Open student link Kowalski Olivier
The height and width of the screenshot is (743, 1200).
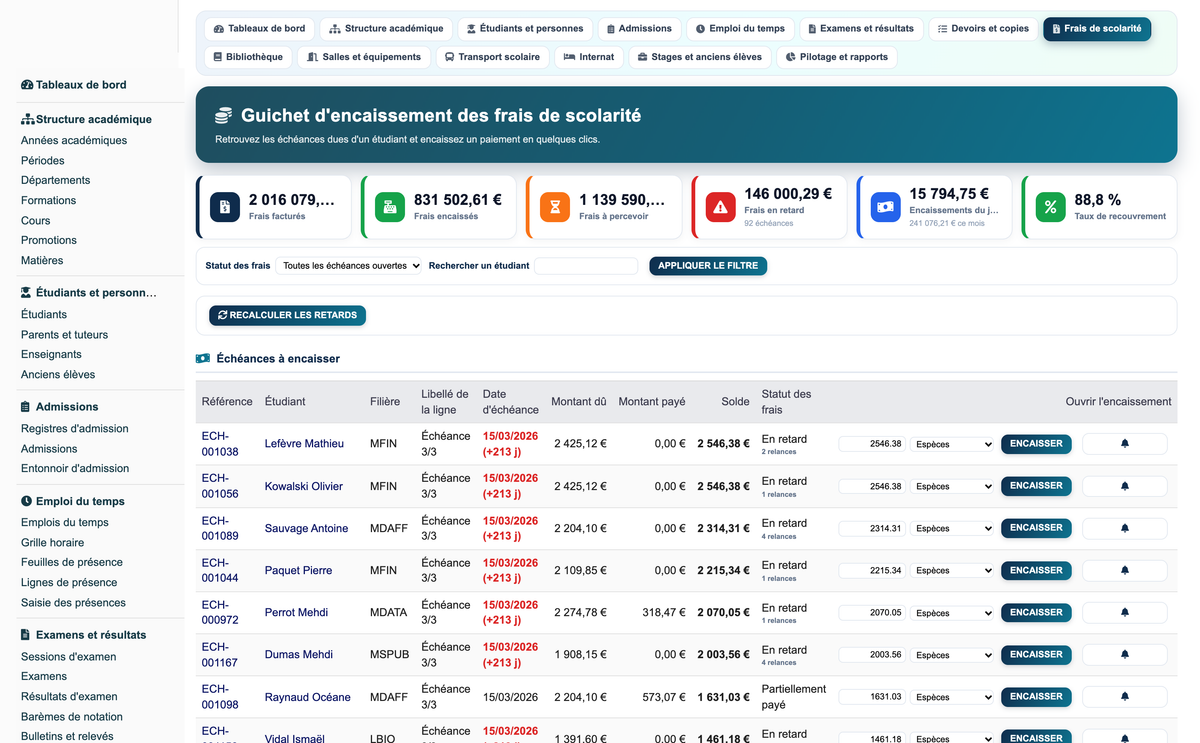[x=304, y=486]
